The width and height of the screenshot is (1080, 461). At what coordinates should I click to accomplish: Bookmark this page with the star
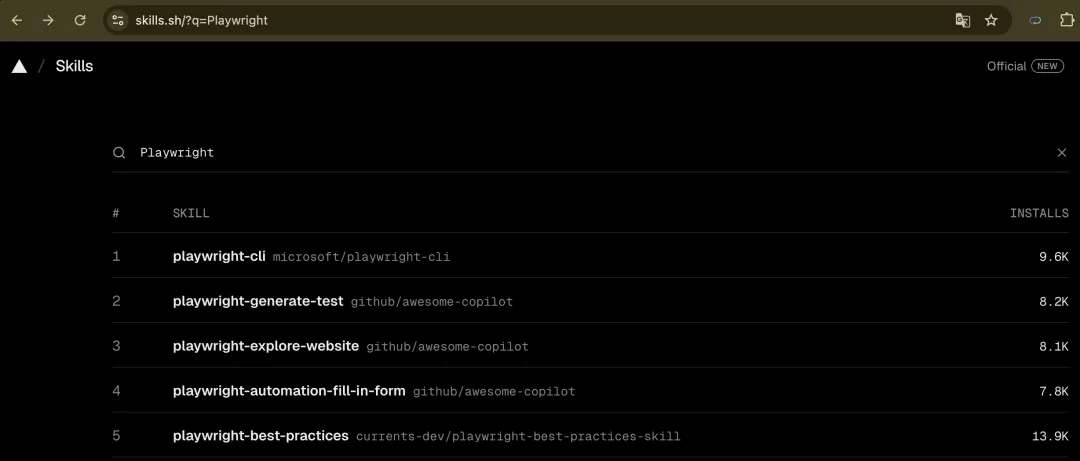[991, 20]
